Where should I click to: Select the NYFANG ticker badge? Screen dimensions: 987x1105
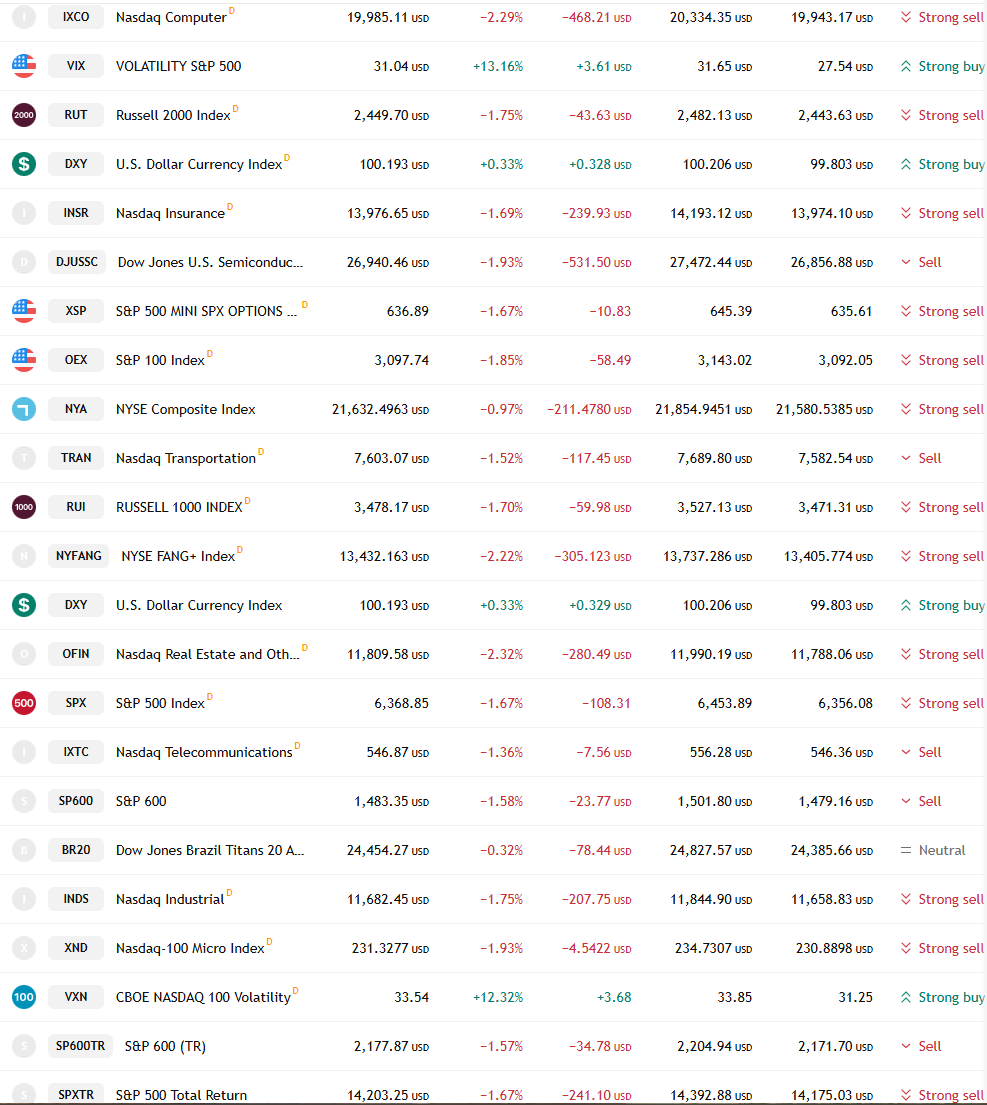[x=79, y=556]
